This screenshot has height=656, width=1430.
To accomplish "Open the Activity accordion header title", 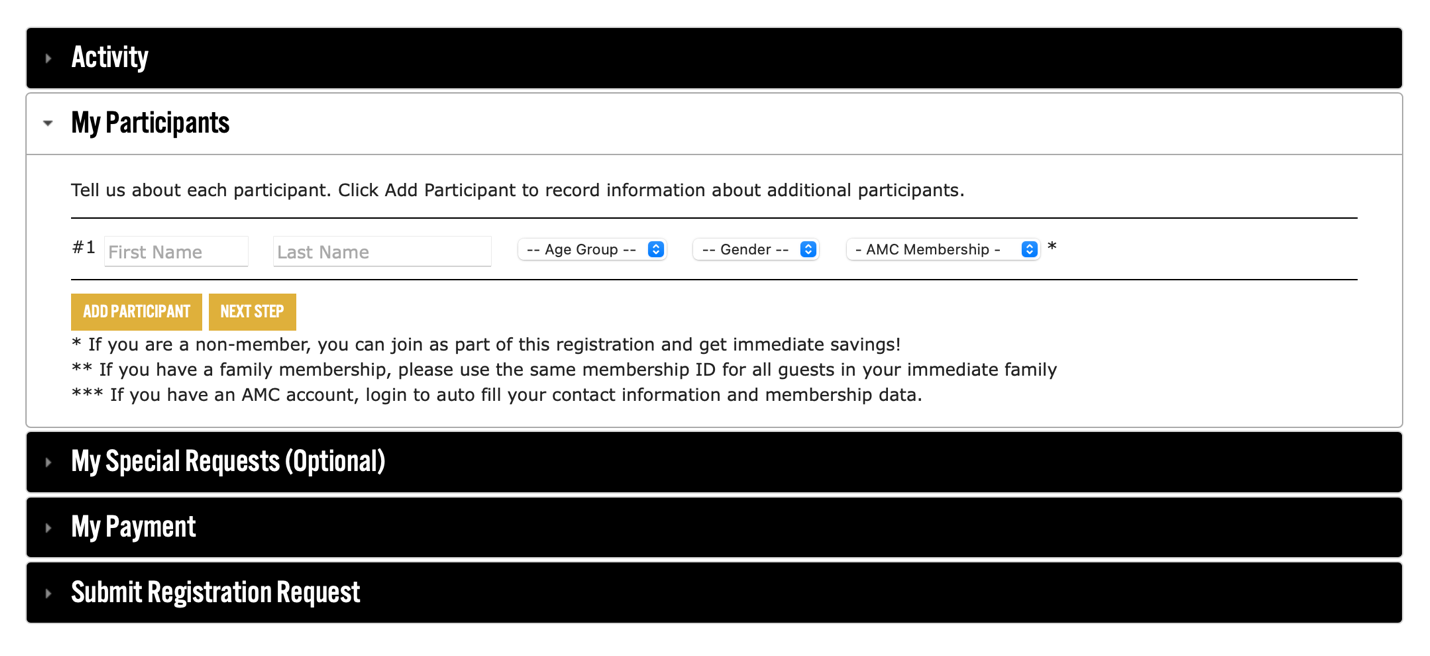I will (x=110, y=58).
